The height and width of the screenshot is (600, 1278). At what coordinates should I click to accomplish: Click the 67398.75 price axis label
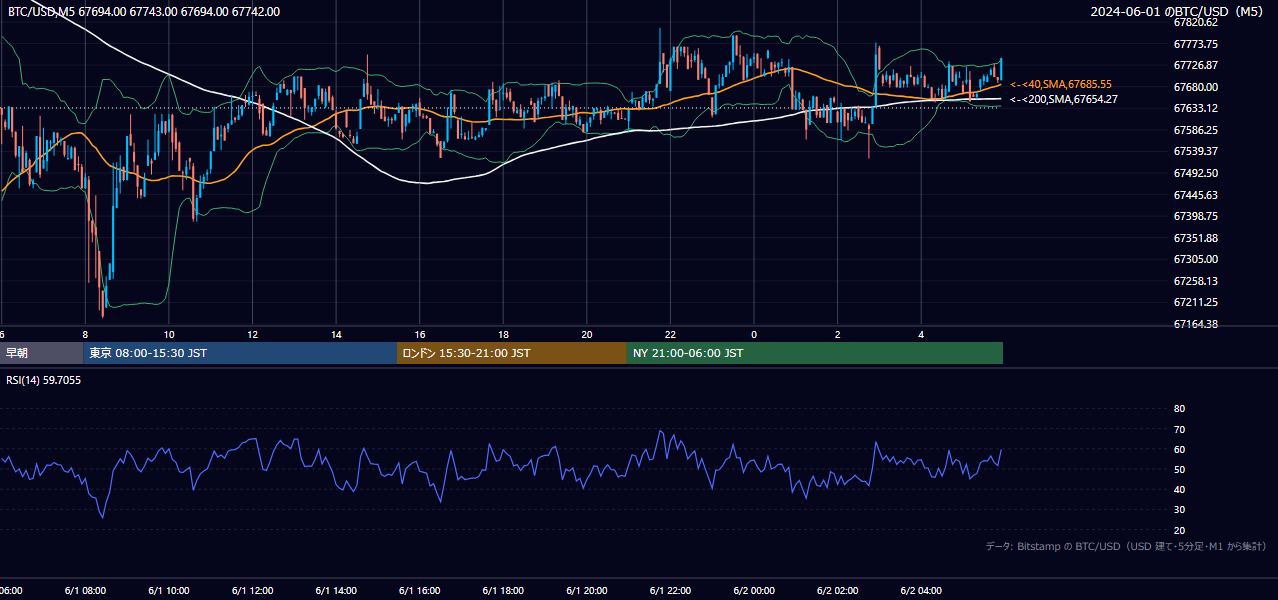(x=1195, y=216)
